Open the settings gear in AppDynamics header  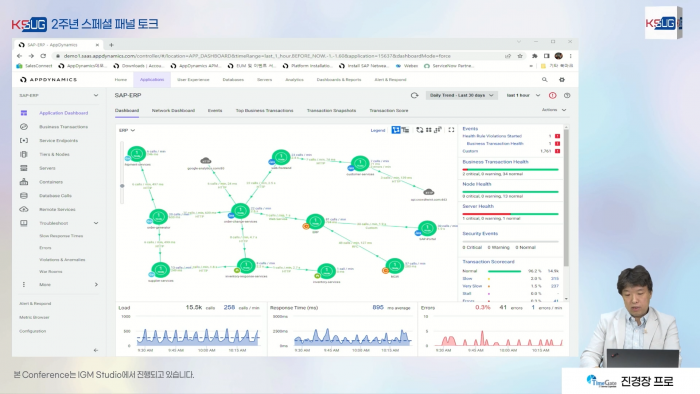562,80
